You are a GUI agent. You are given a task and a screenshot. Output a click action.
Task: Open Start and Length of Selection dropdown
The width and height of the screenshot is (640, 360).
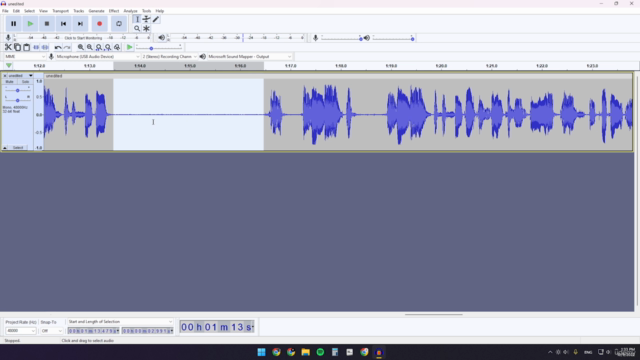pyautogui.click(x=120, y=322)
